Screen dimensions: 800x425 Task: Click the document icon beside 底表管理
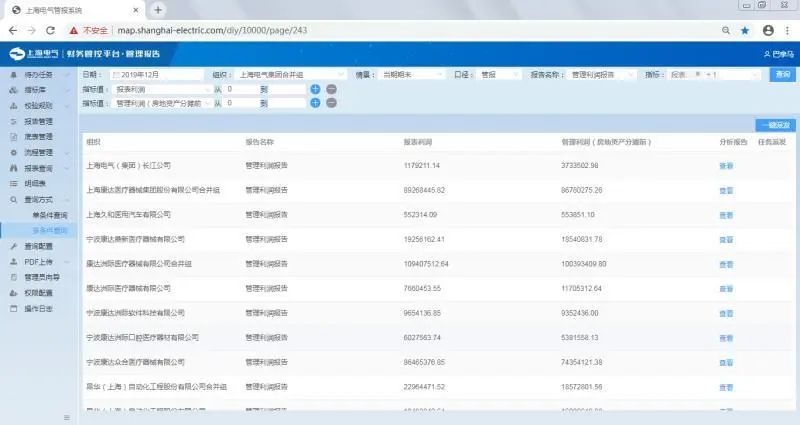(x=14, y=137)
